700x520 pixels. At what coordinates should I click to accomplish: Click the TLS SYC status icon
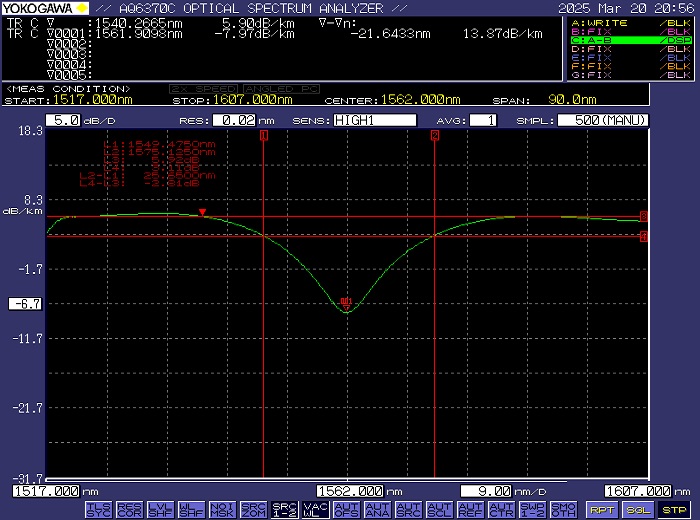[x=98, y=509]
